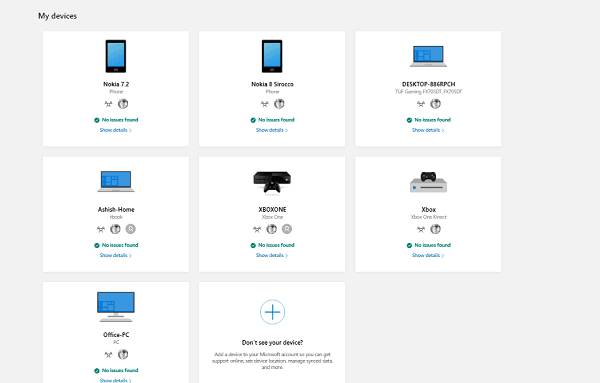Click the profile picture under DESKTOP-886RPCH
Image resolution: width=600 pixels, height=383 pixels.
point(435,104)
